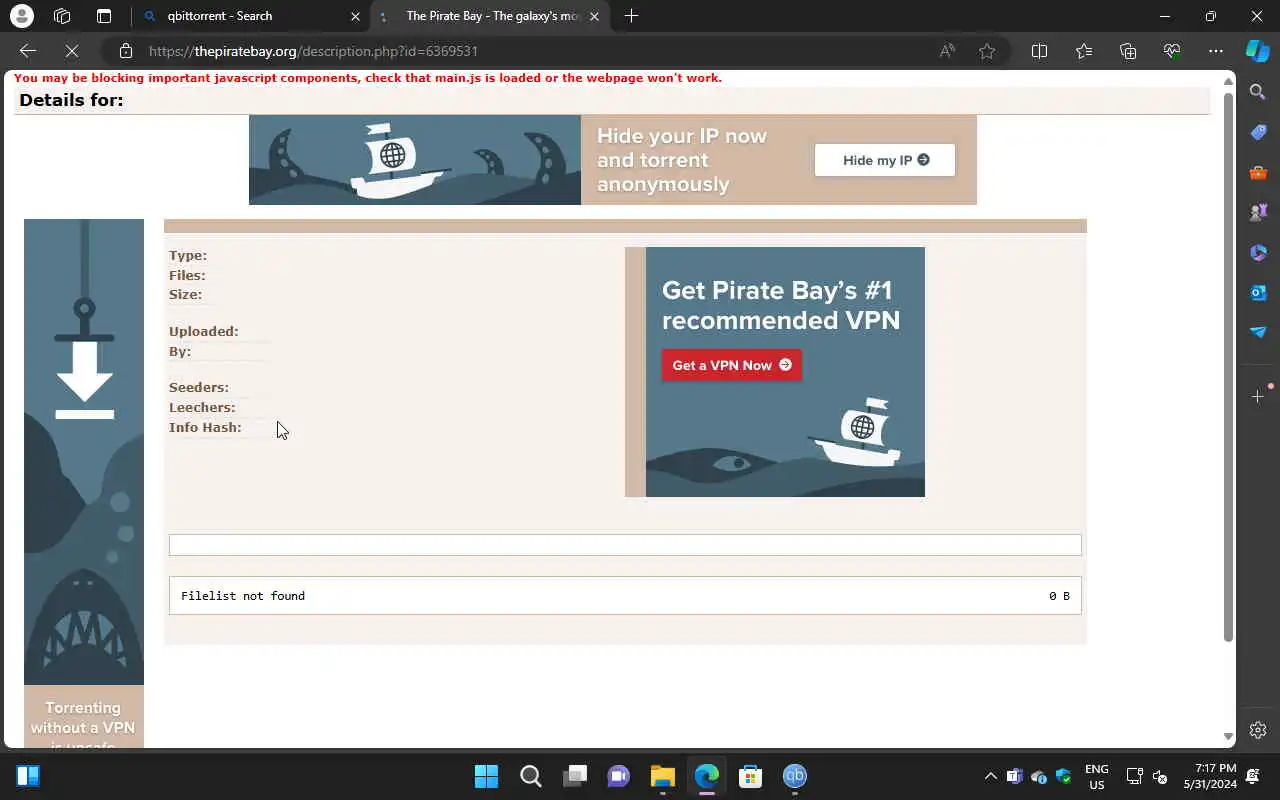The width and height of the screenshot is (1280, 800).
Task: Open Settings and more menu
Action: (x=1216, y=51)
